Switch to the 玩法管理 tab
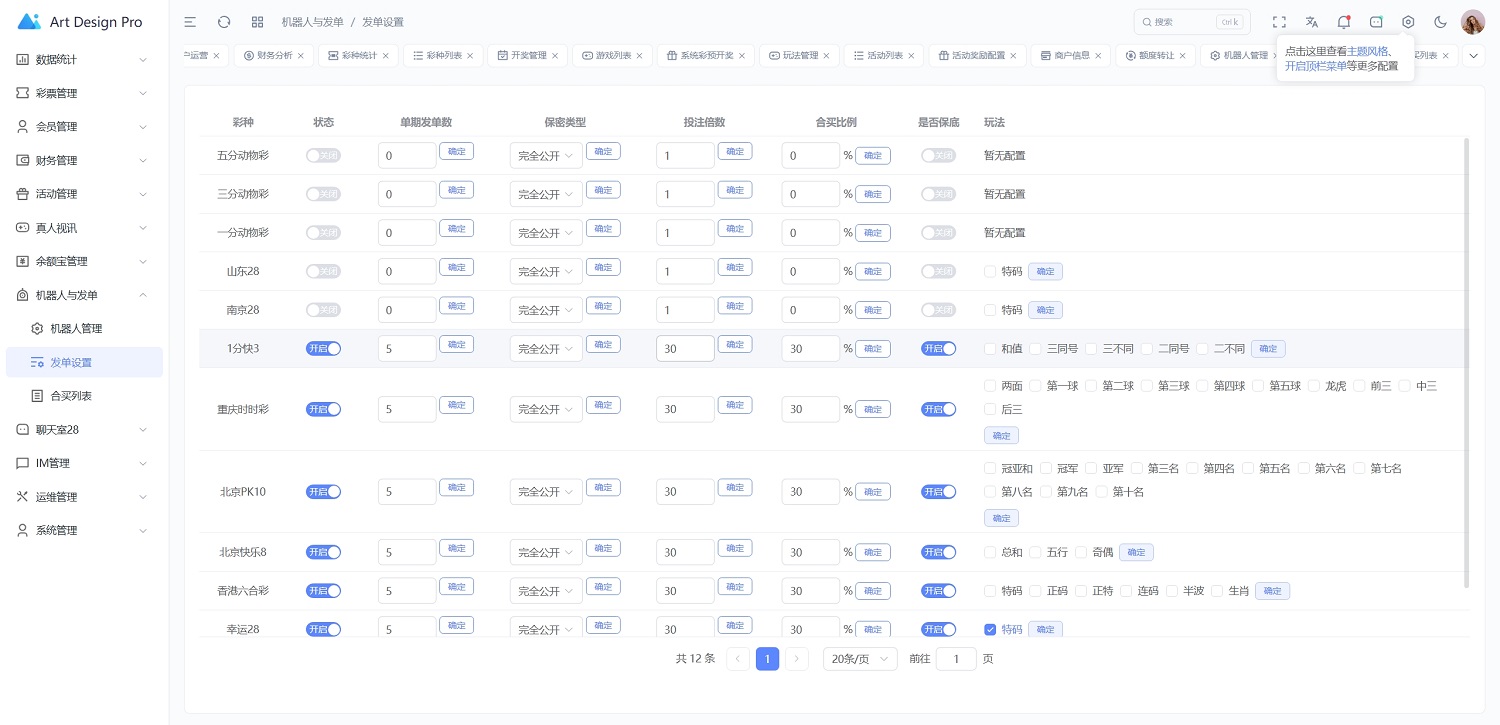 pos(799,56)
